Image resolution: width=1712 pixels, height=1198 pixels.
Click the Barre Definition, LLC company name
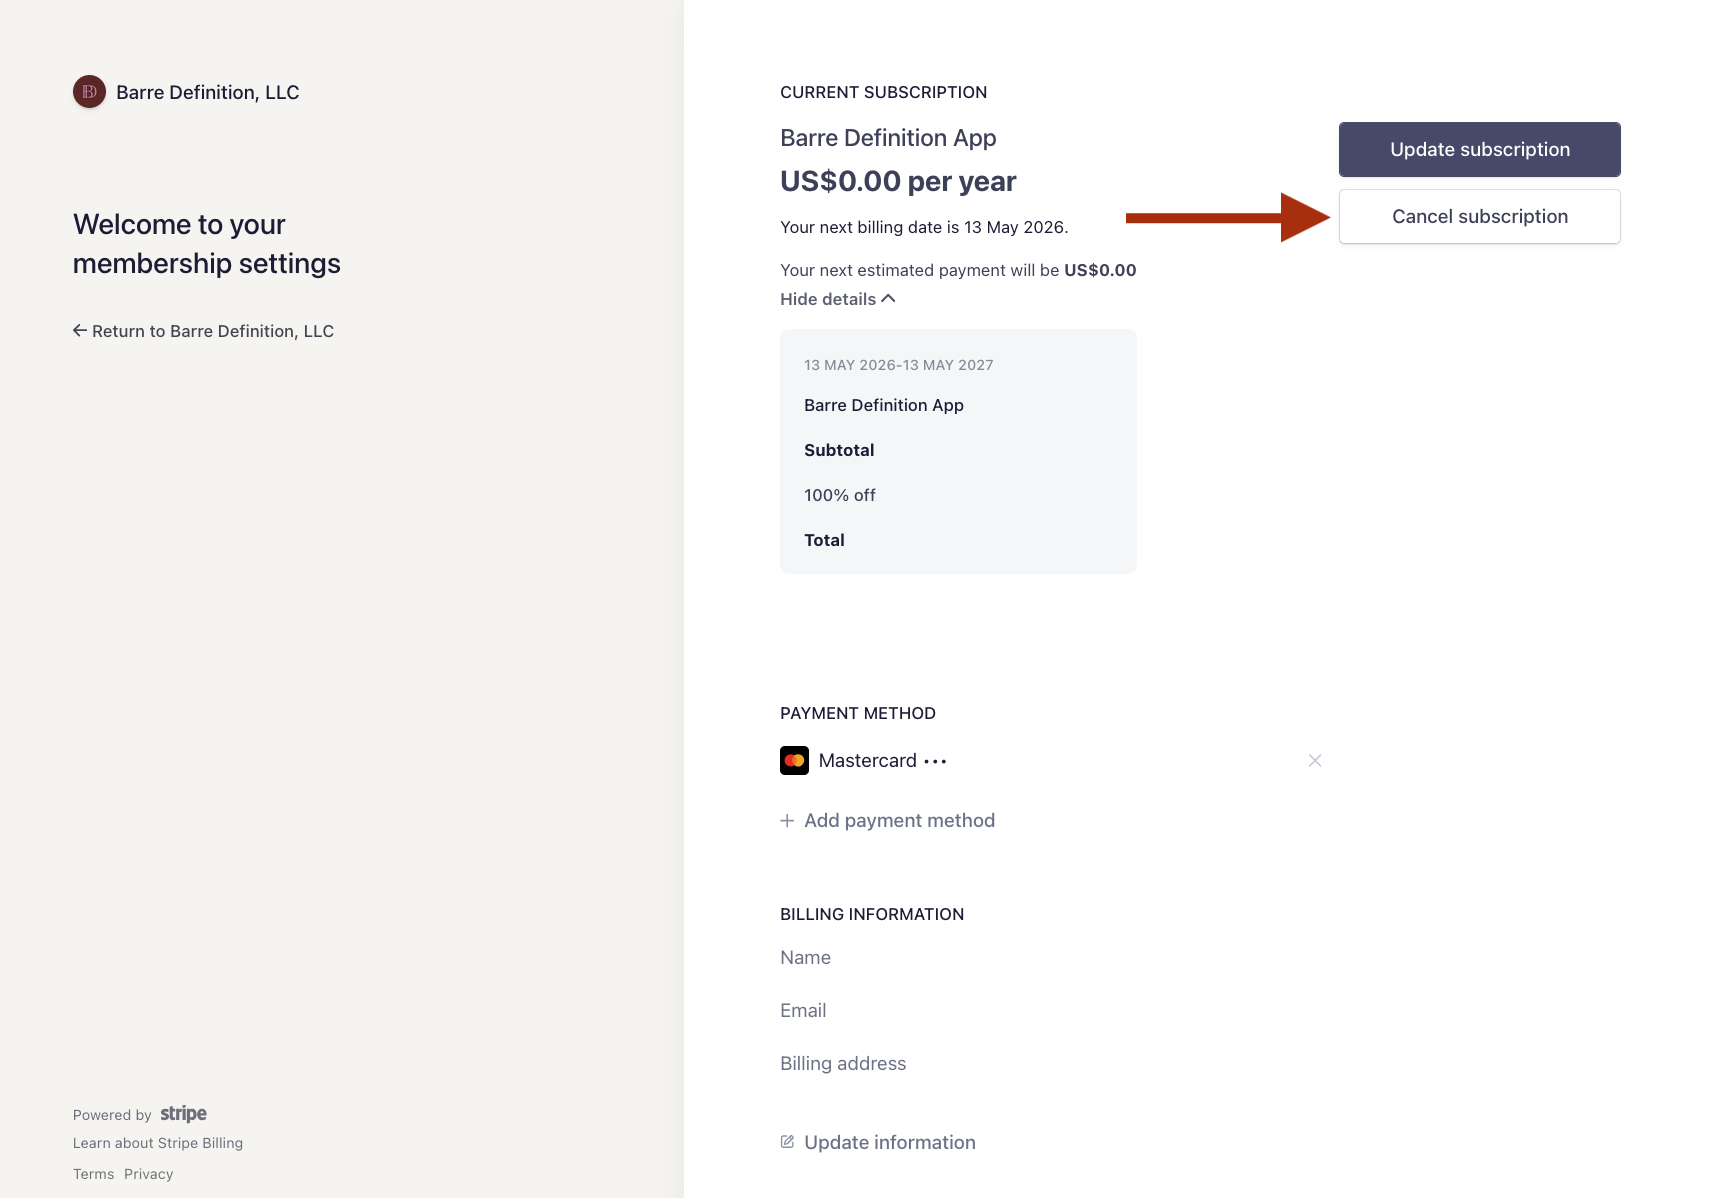point(207,92)
